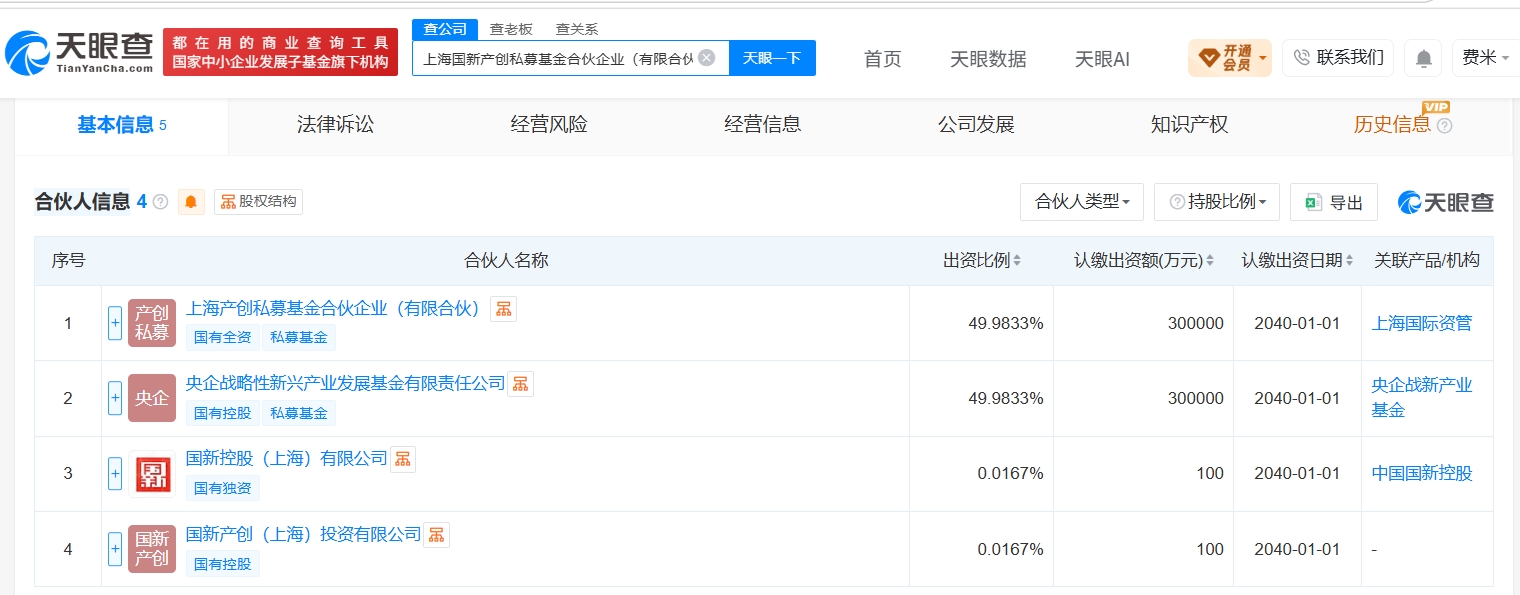Expand row 1 with the plus button
Screen dimensions: 1520x595
coord(115,323)
